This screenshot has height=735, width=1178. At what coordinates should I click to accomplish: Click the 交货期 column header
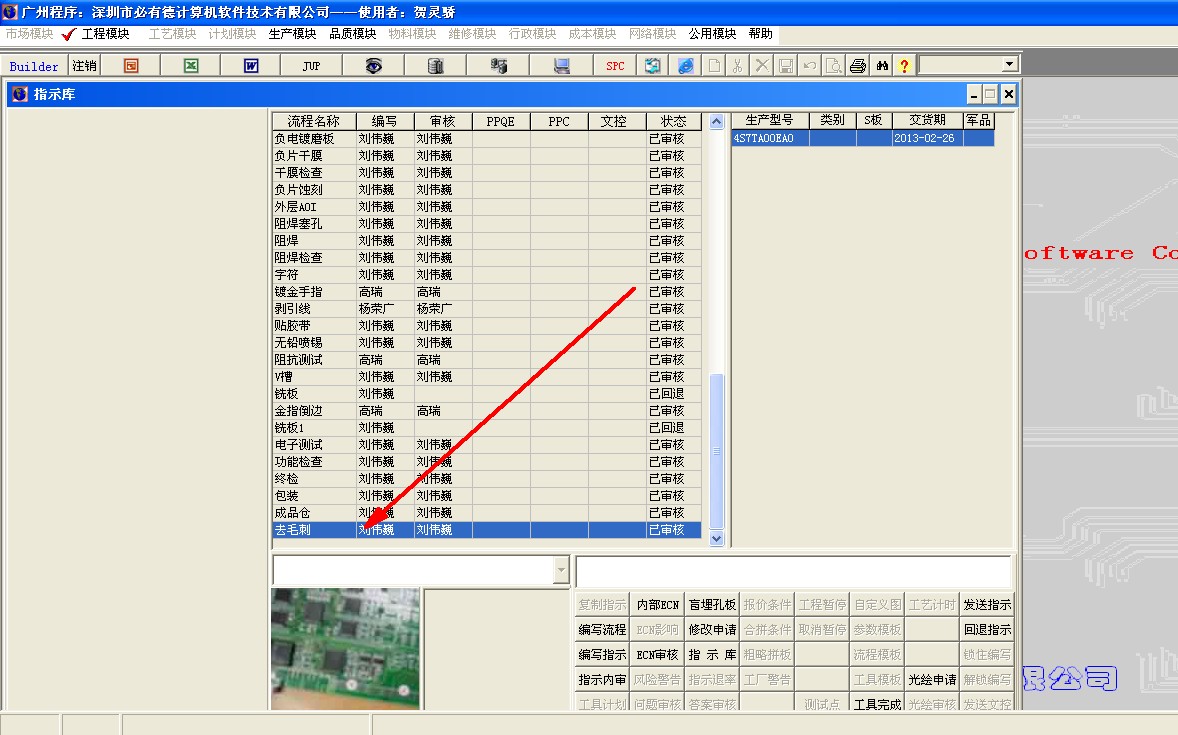[927, 120]
